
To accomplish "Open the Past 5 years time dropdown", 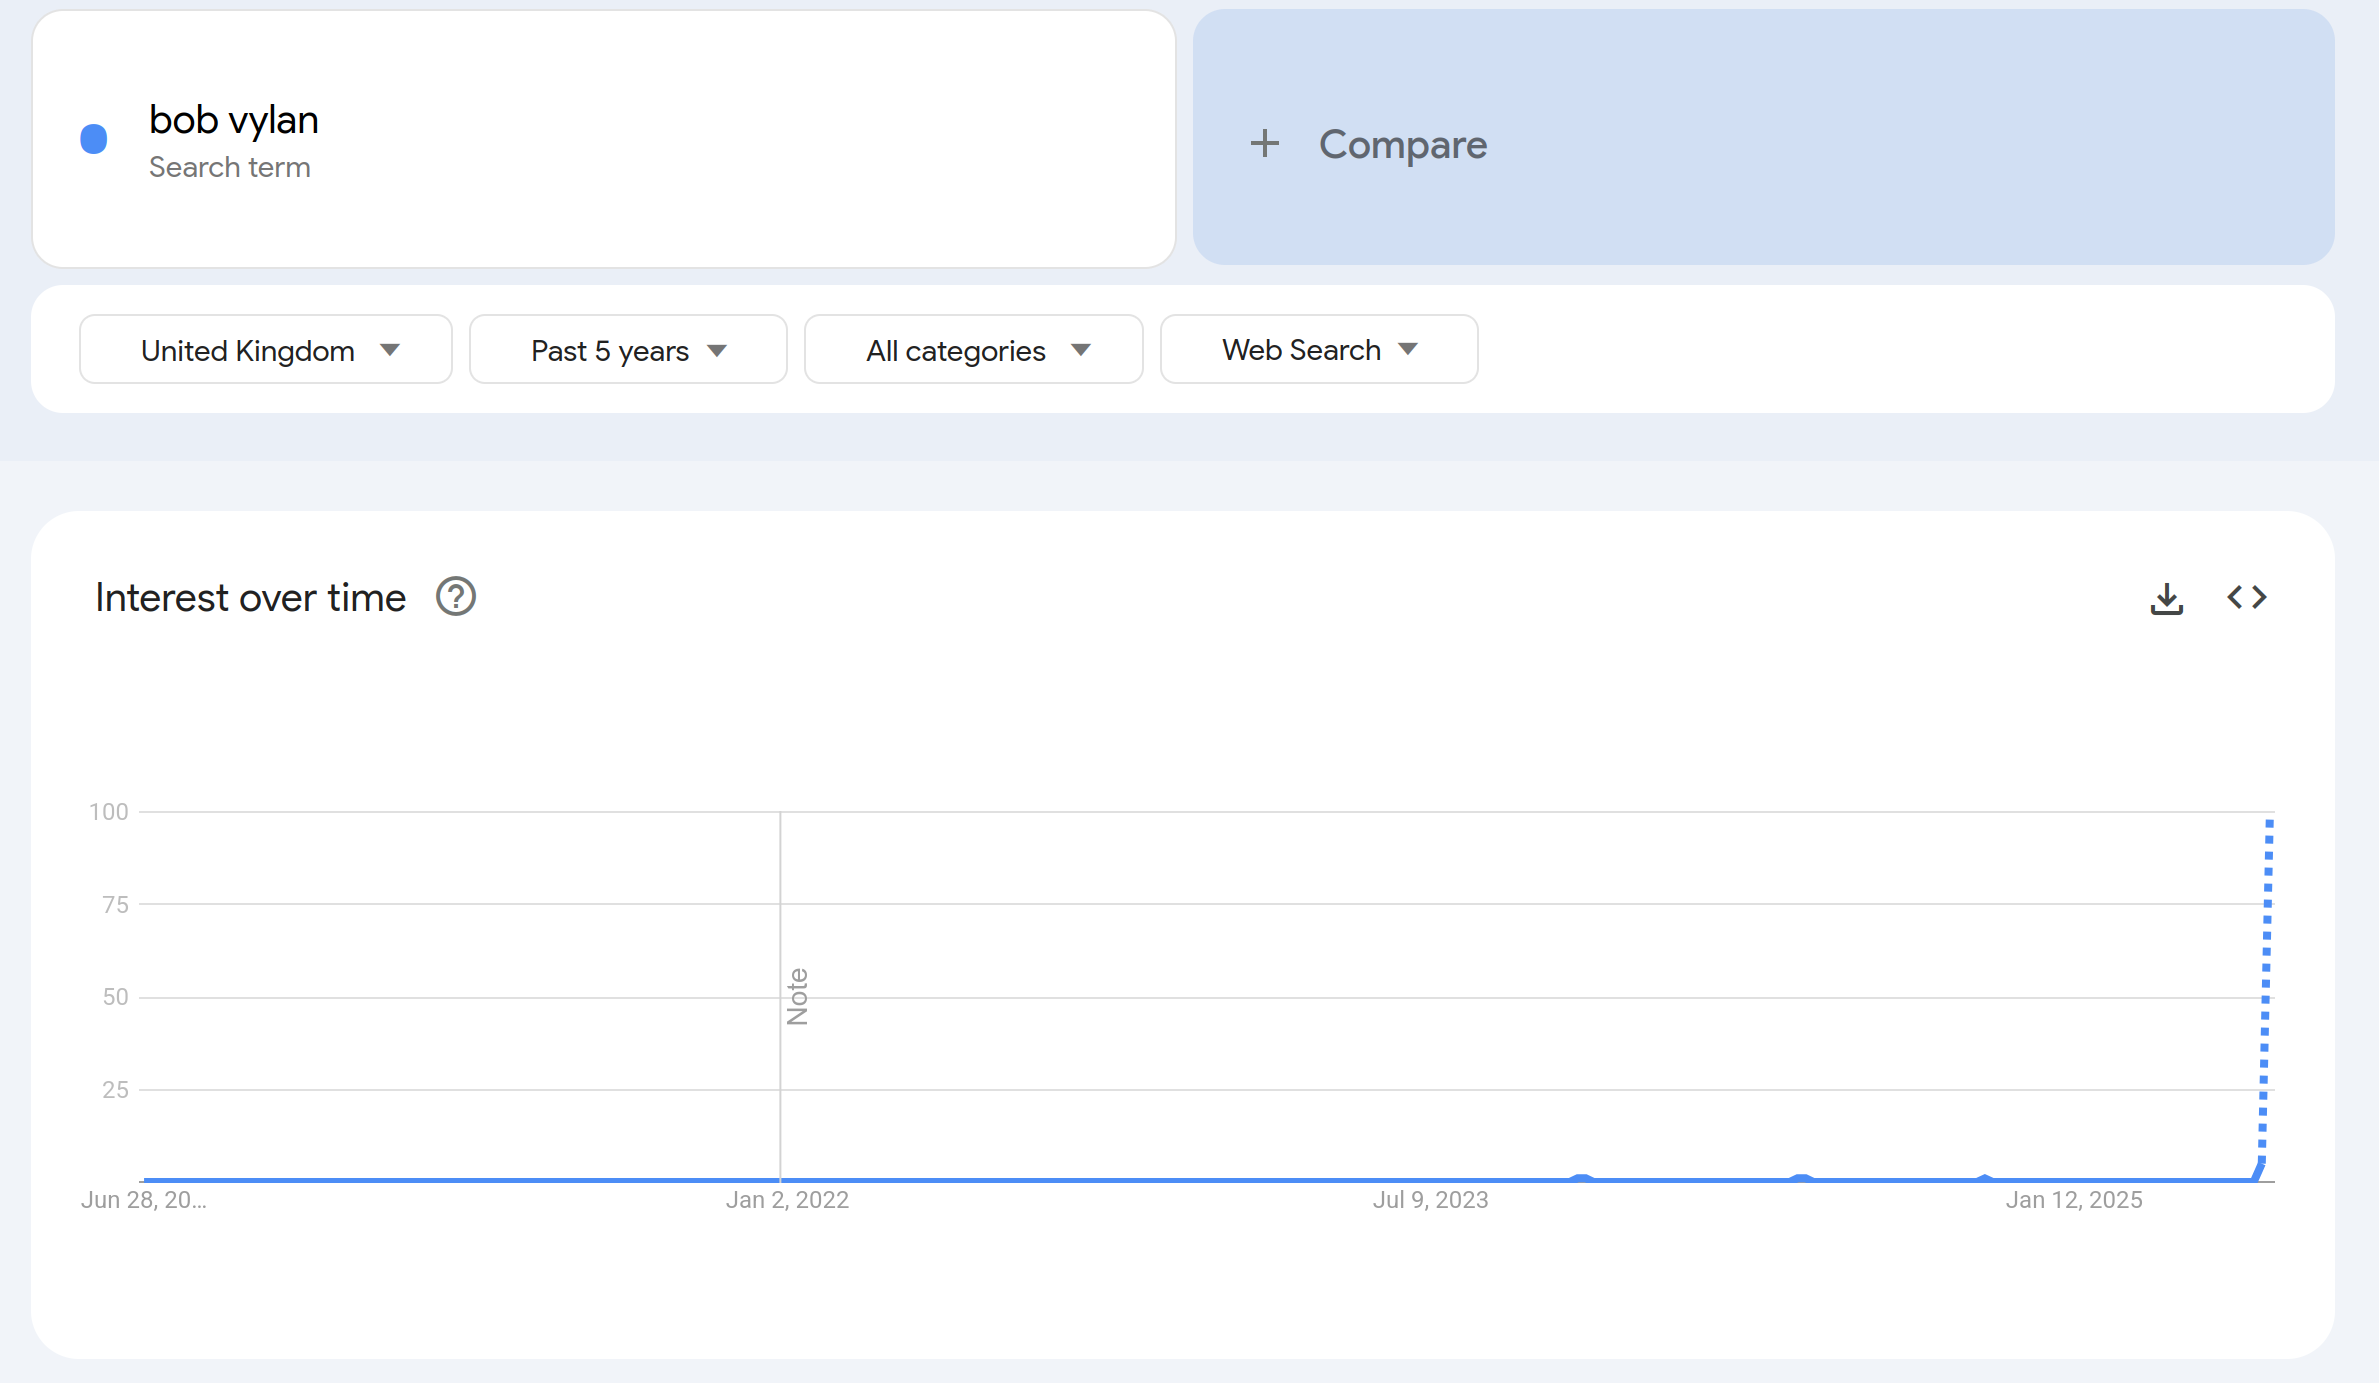I will (628, 349).
